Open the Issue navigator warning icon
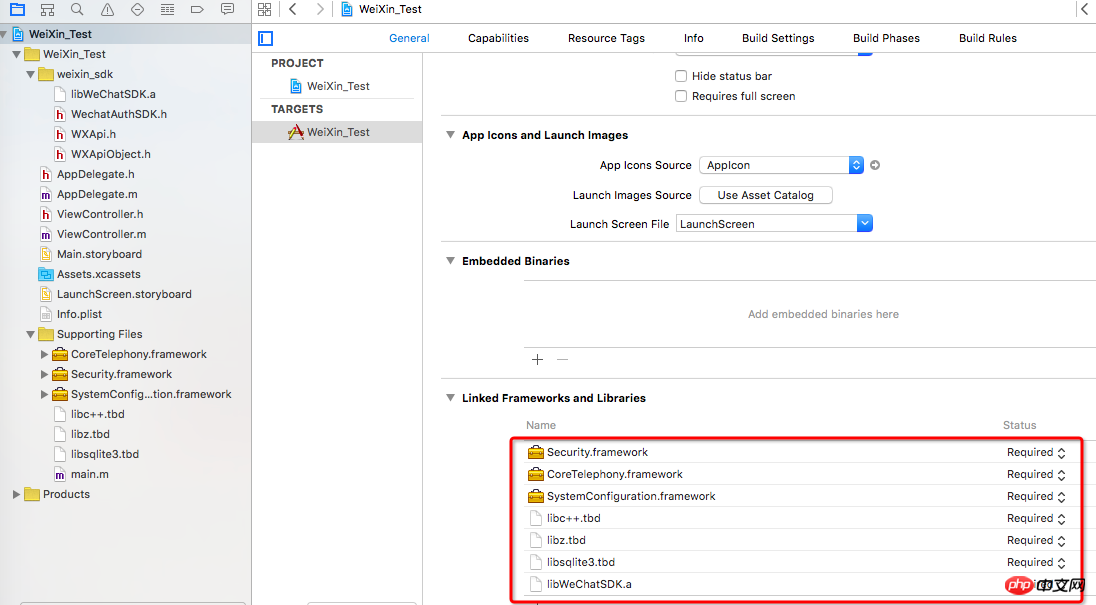1096x605 pixels. pyautogui.click(x=107, y=10)
